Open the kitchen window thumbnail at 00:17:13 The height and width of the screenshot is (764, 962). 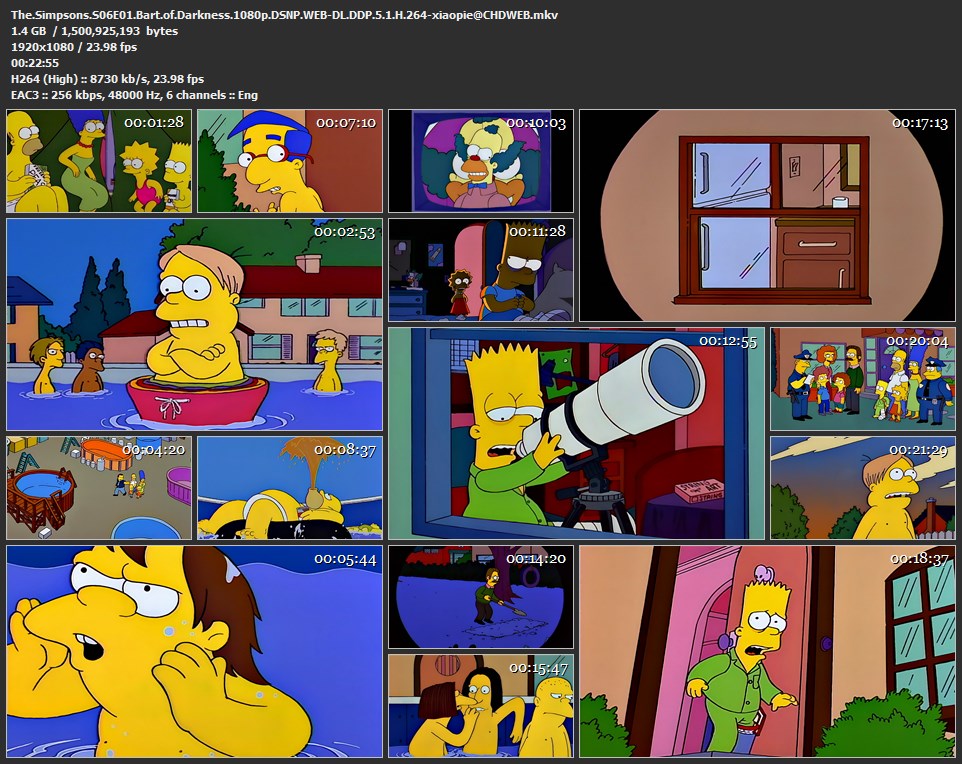[767, 215]
